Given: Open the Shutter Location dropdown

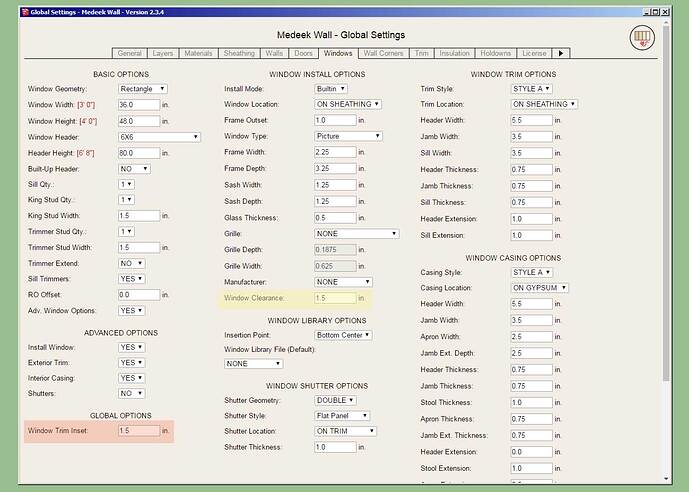Looking at the screenshot, I should [x=345, y=431].
